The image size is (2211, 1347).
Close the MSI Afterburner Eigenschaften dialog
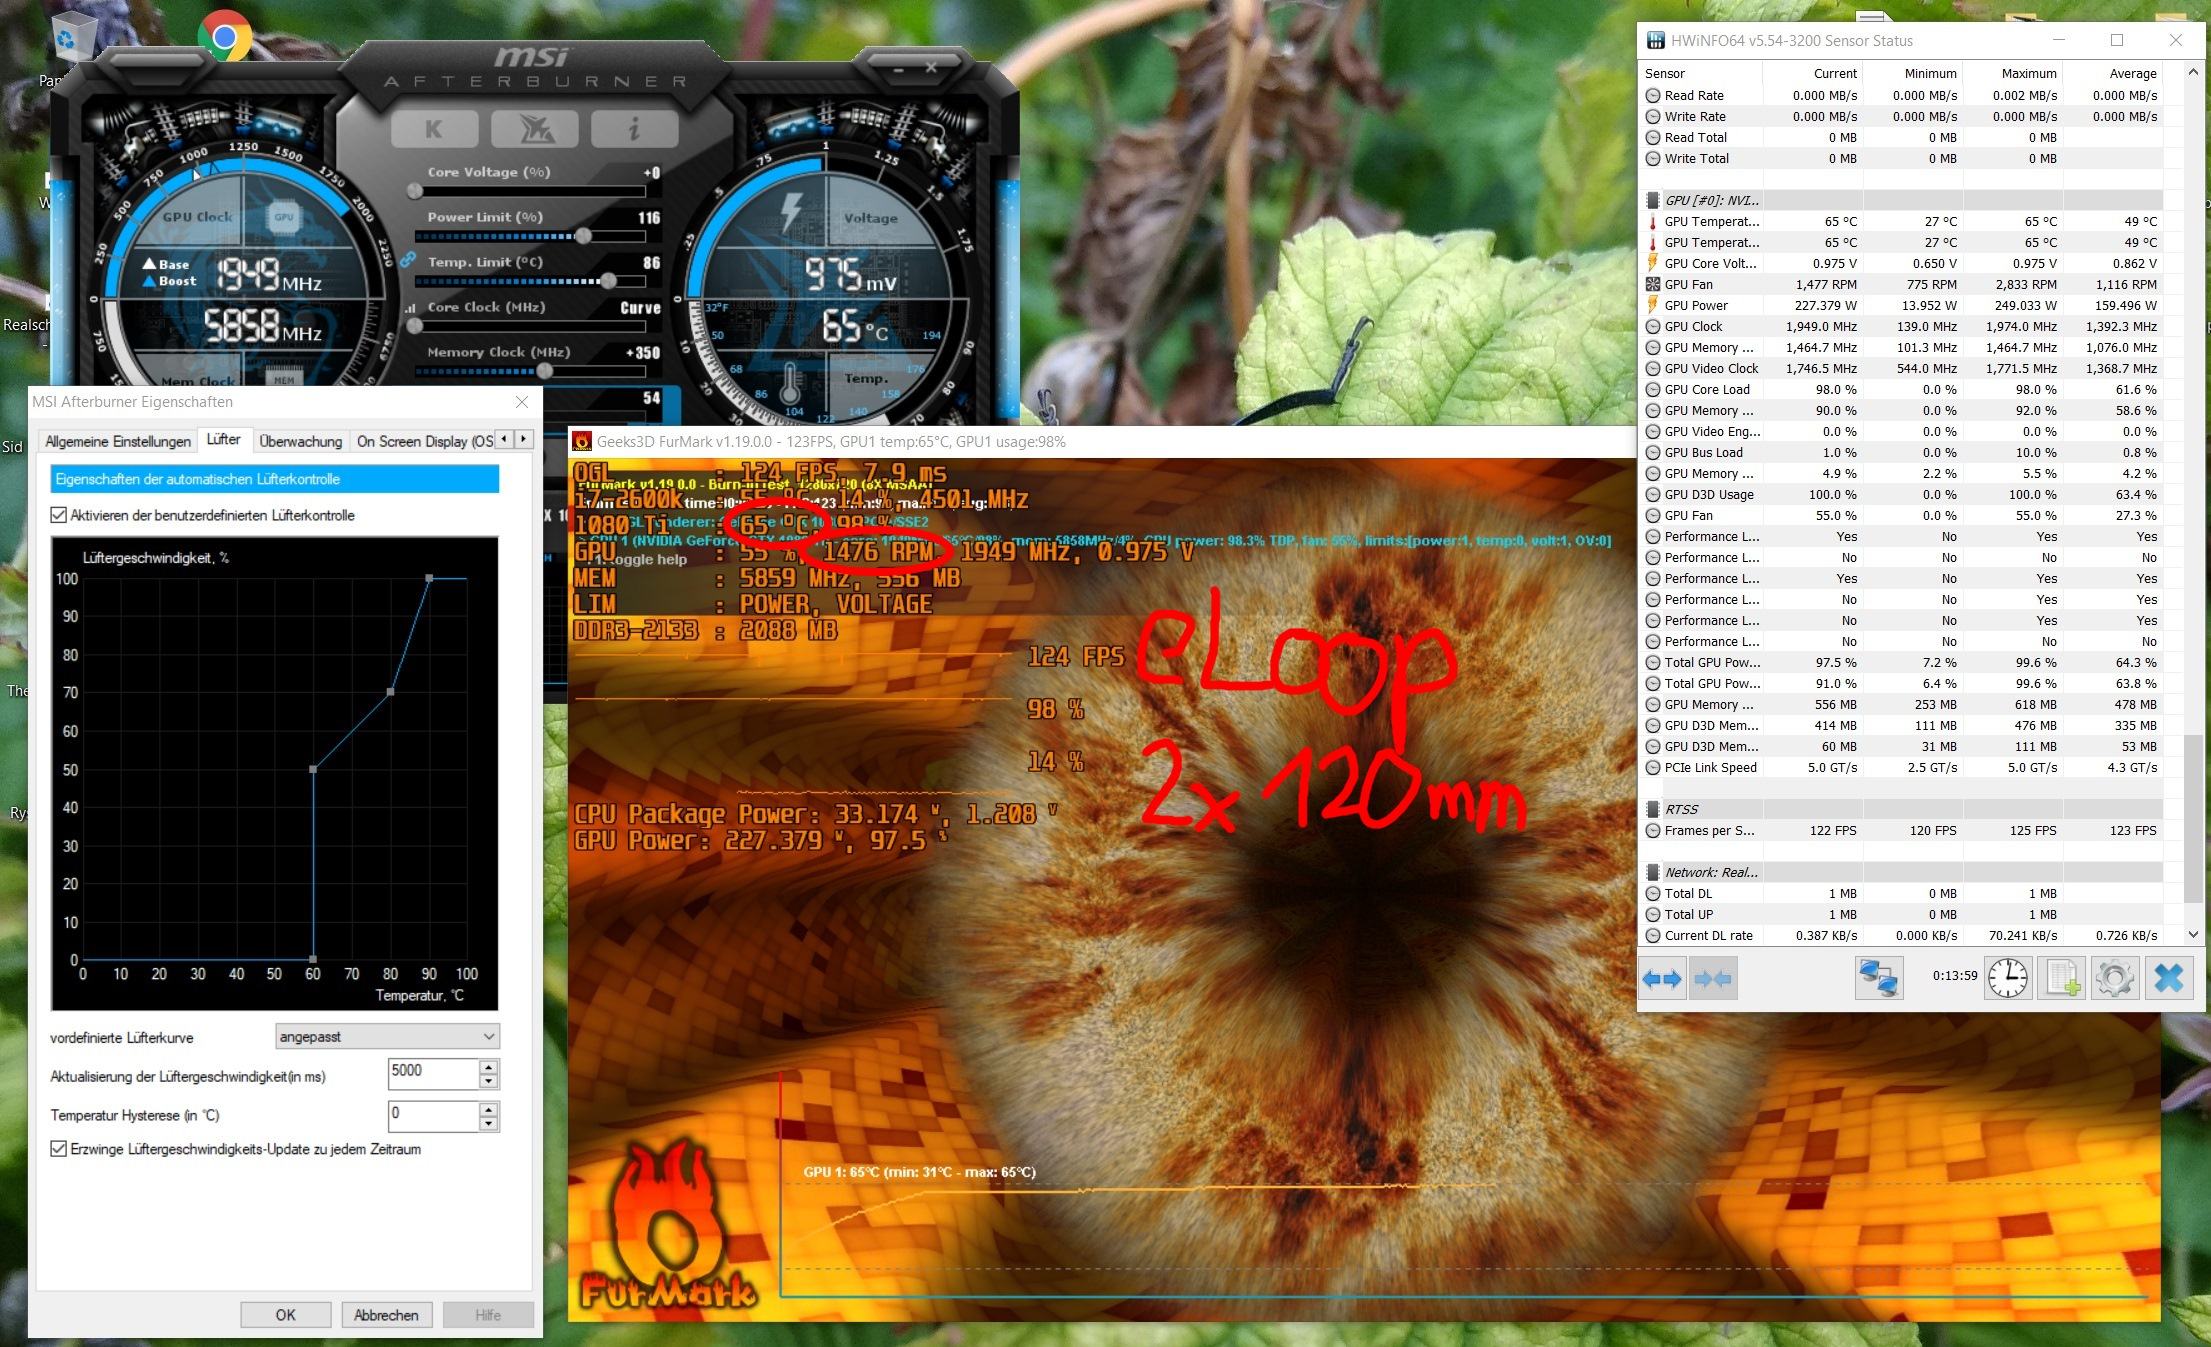coord(521,402)
